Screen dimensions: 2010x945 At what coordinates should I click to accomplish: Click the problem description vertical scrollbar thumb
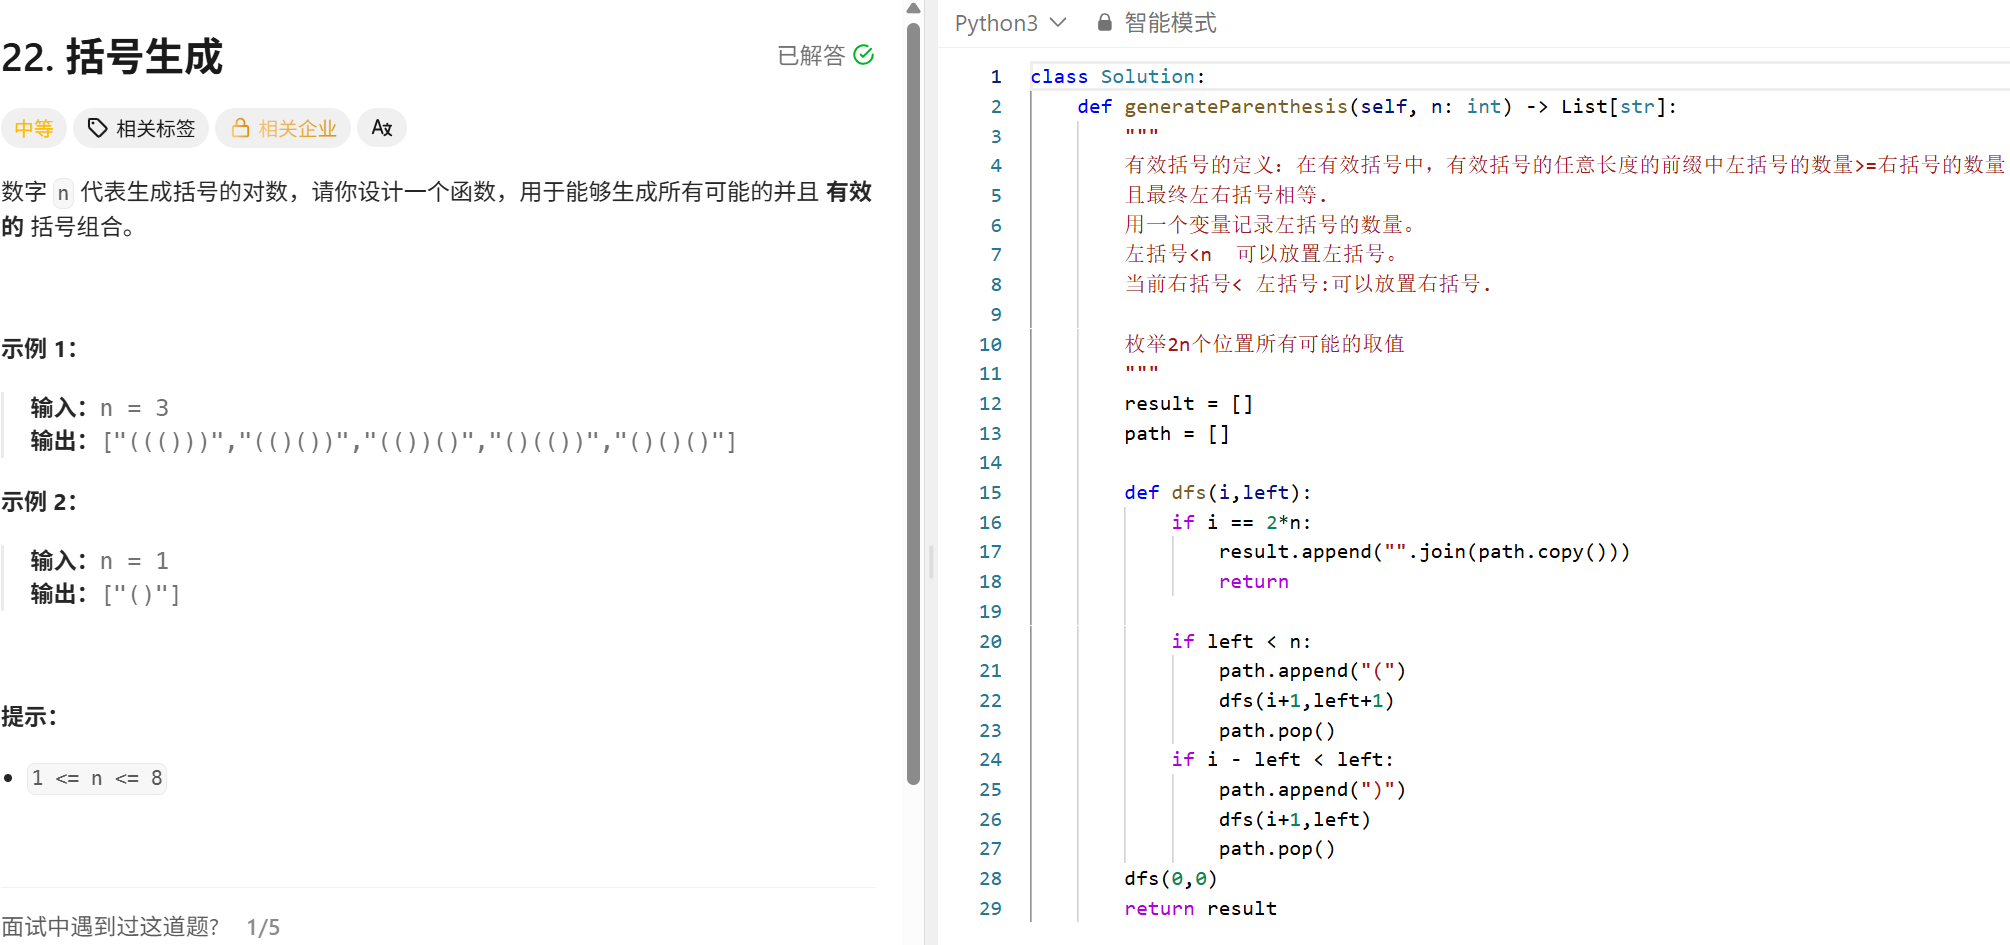pyautogui.click(x=913, y=403)
